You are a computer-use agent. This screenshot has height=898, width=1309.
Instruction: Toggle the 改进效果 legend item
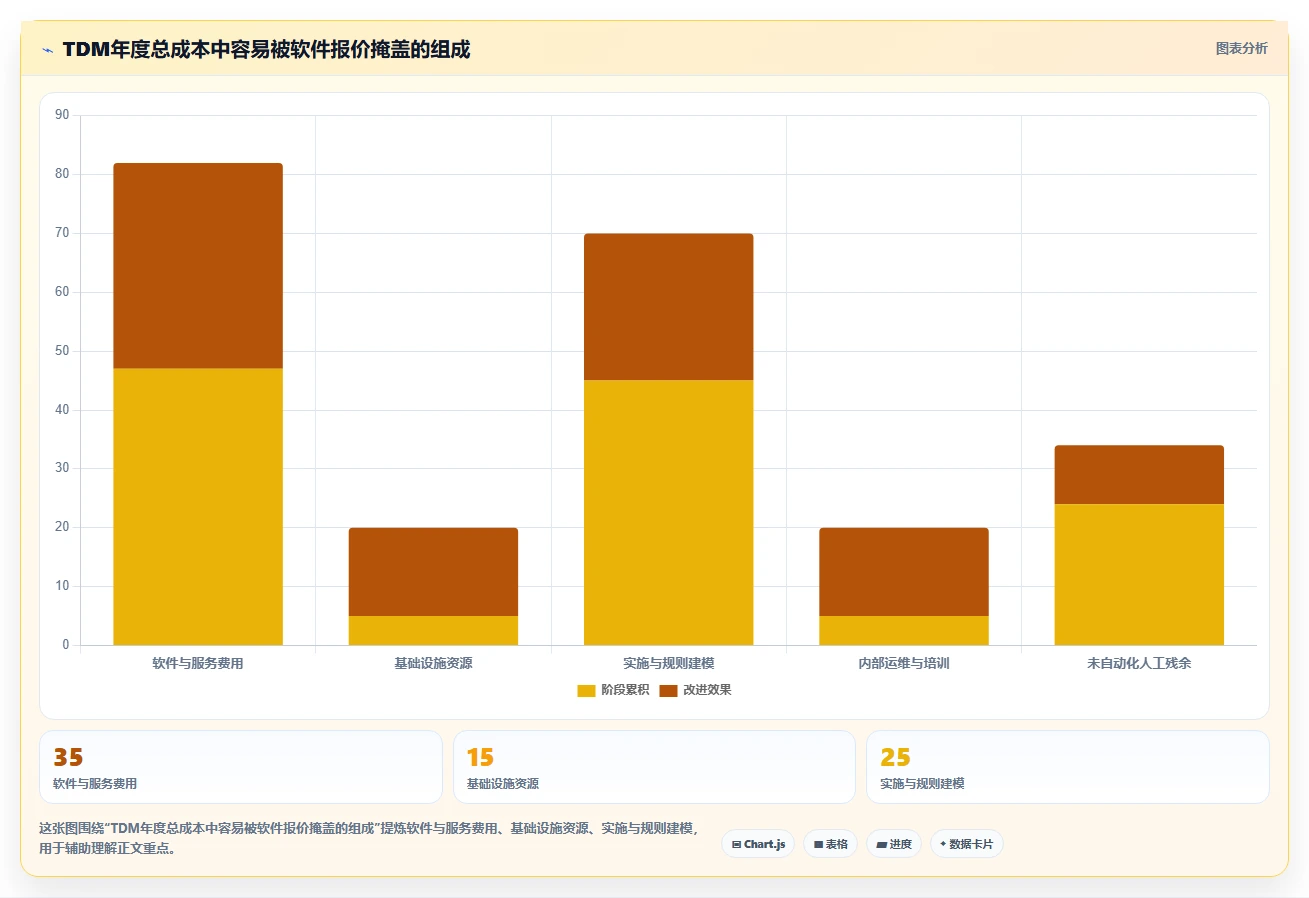(695, 690)
